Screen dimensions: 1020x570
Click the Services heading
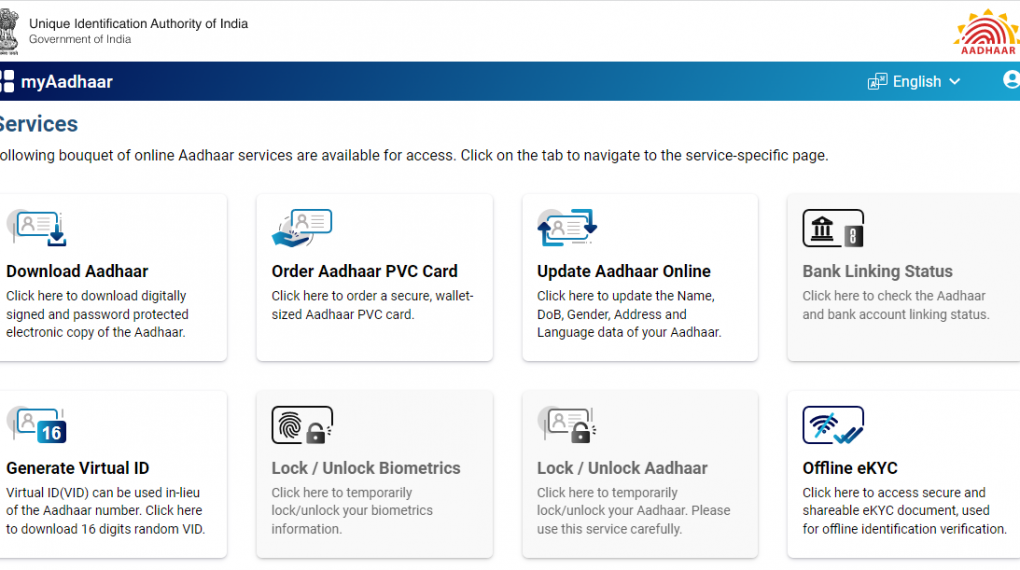coord(38,124)
